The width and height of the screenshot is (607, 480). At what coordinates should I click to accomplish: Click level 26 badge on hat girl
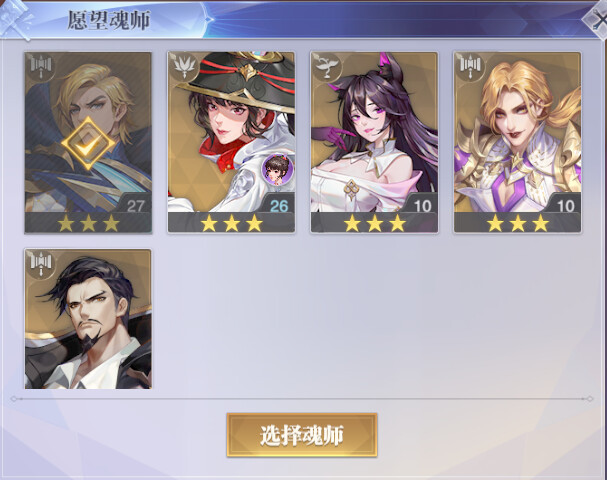tap(279, 205)
